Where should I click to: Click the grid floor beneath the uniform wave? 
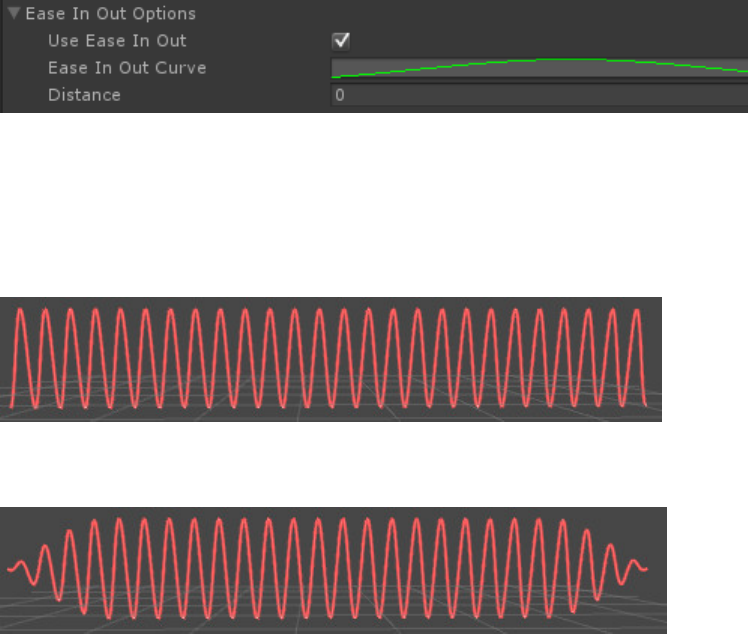coord(330,414)
